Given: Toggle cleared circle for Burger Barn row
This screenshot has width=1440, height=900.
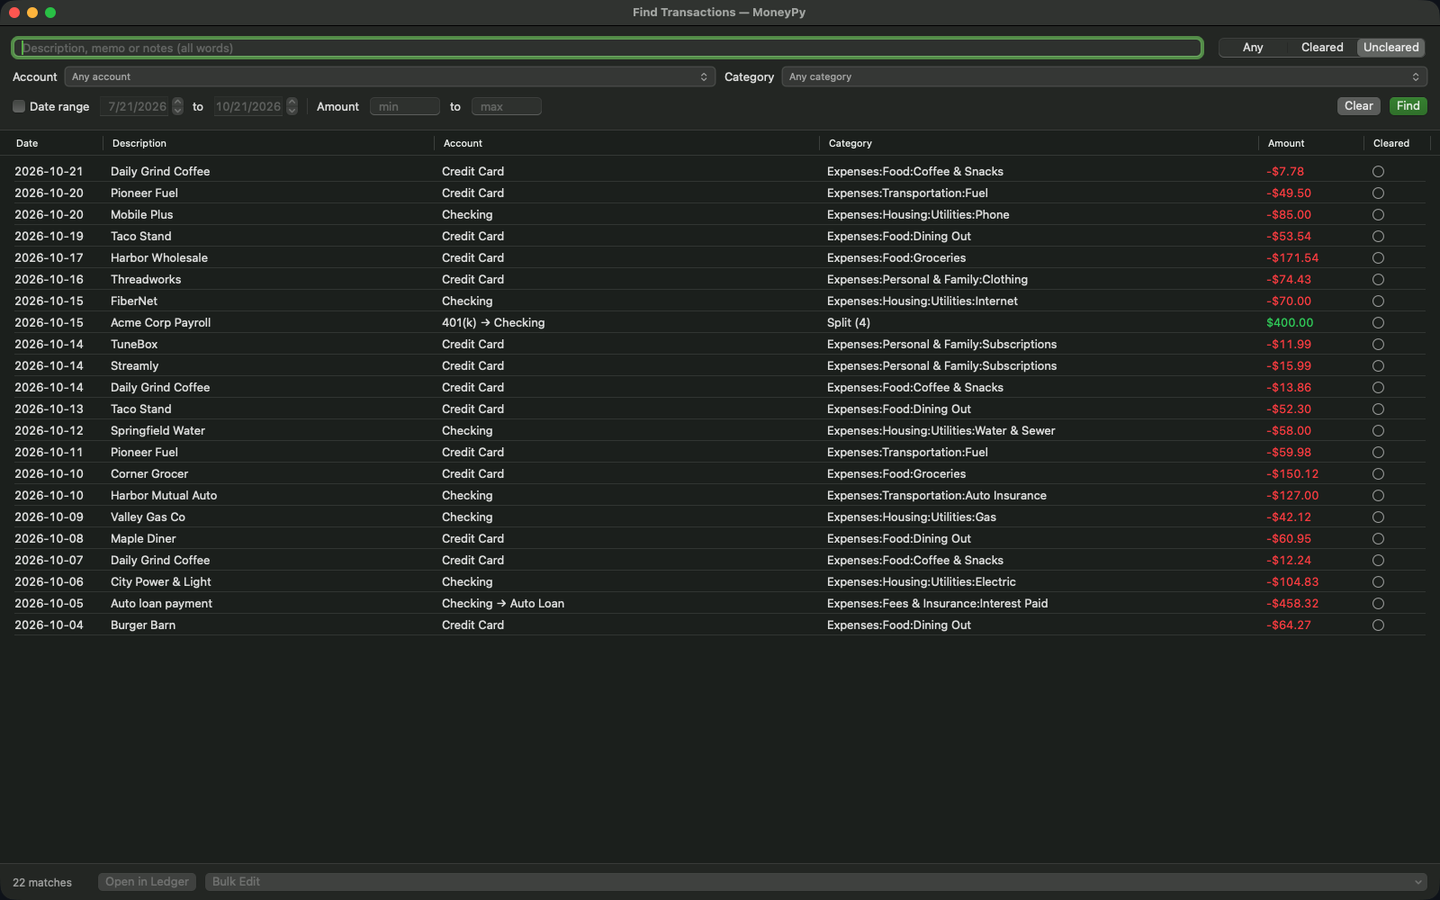Looking at the screenshot, I should pos(1378,625).
